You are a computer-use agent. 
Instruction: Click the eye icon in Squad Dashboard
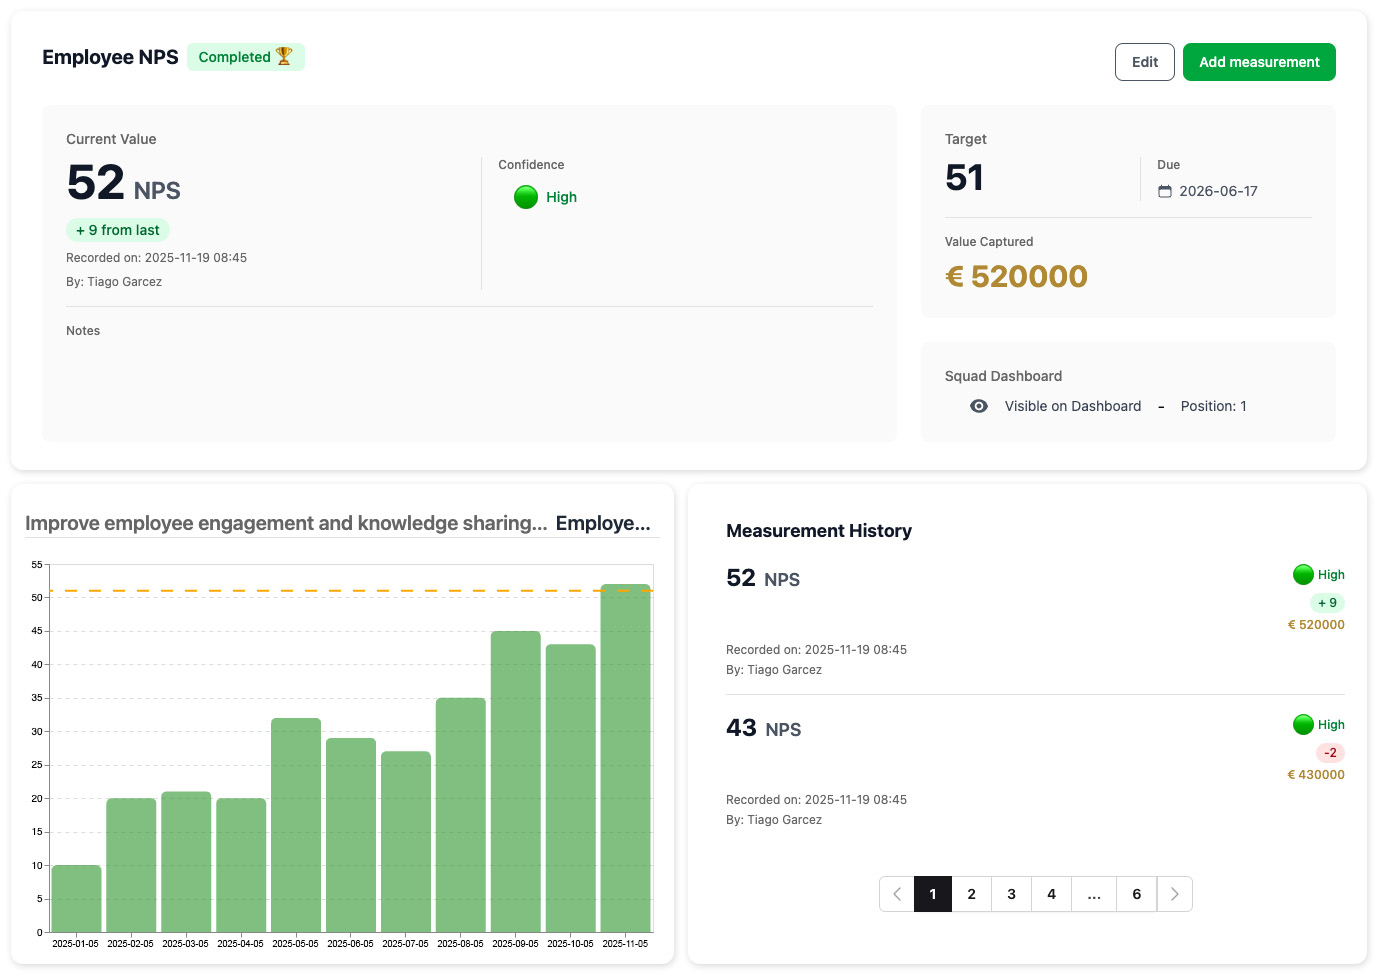pyautogui.click(x=979, y=406)
